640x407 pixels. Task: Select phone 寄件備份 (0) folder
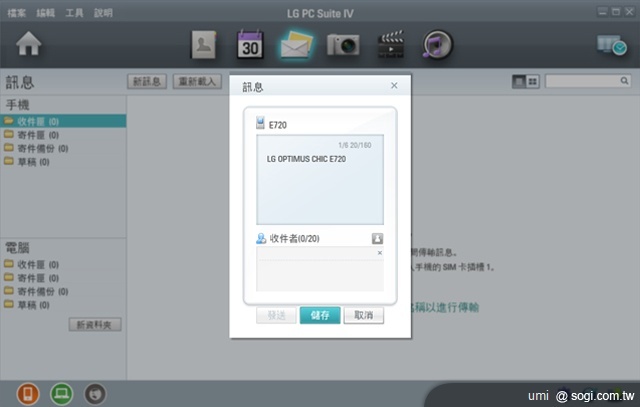click(63, 148)
